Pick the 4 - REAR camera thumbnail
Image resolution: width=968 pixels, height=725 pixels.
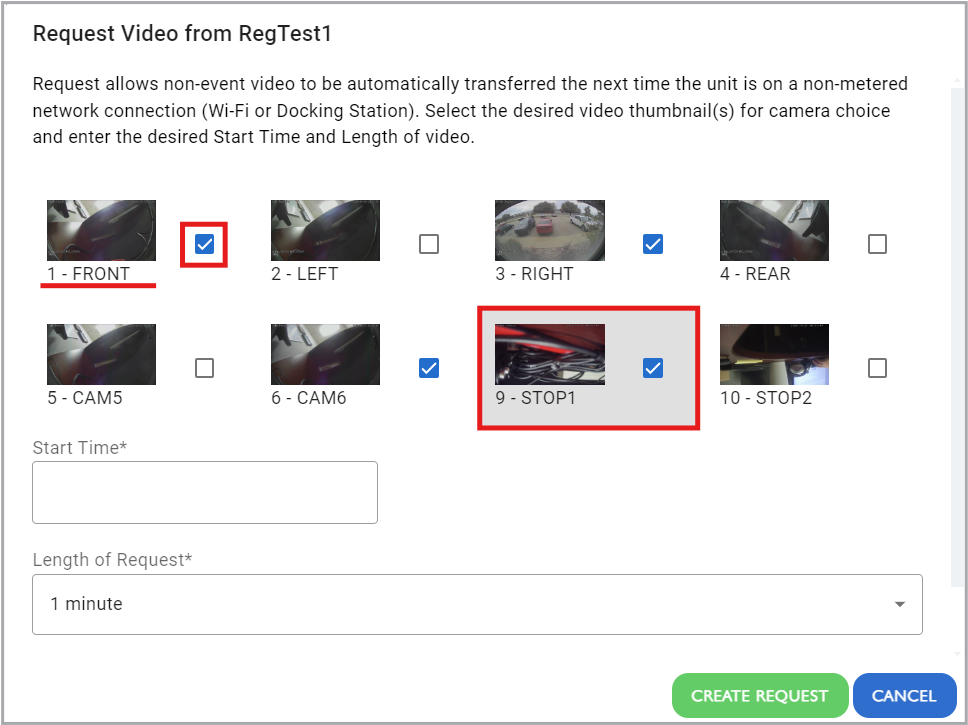coord(774,230)
